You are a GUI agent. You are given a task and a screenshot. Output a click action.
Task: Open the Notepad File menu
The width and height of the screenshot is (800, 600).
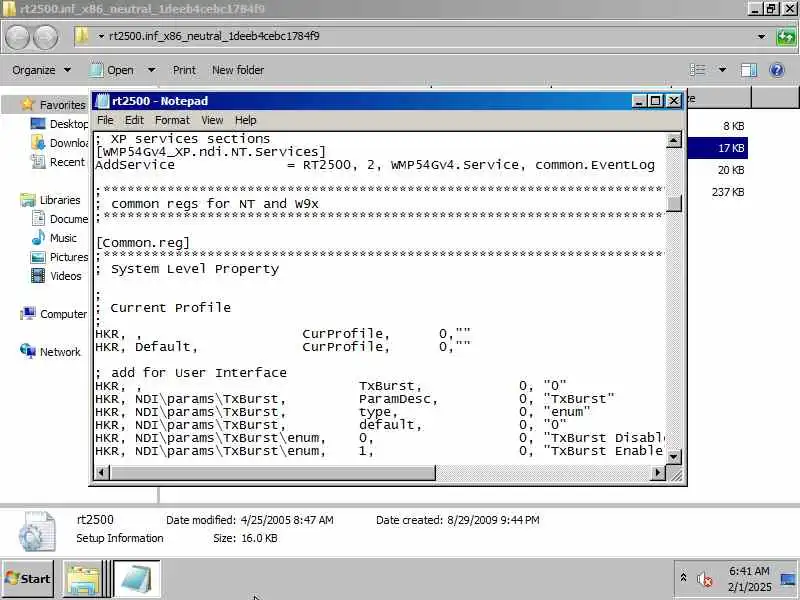(105, 120)
